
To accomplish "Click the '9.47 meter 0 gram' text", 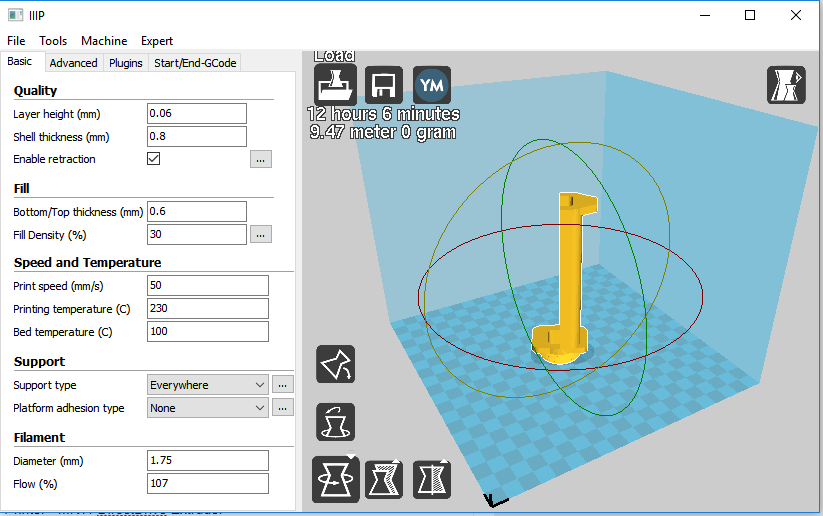I will [383, 132].
